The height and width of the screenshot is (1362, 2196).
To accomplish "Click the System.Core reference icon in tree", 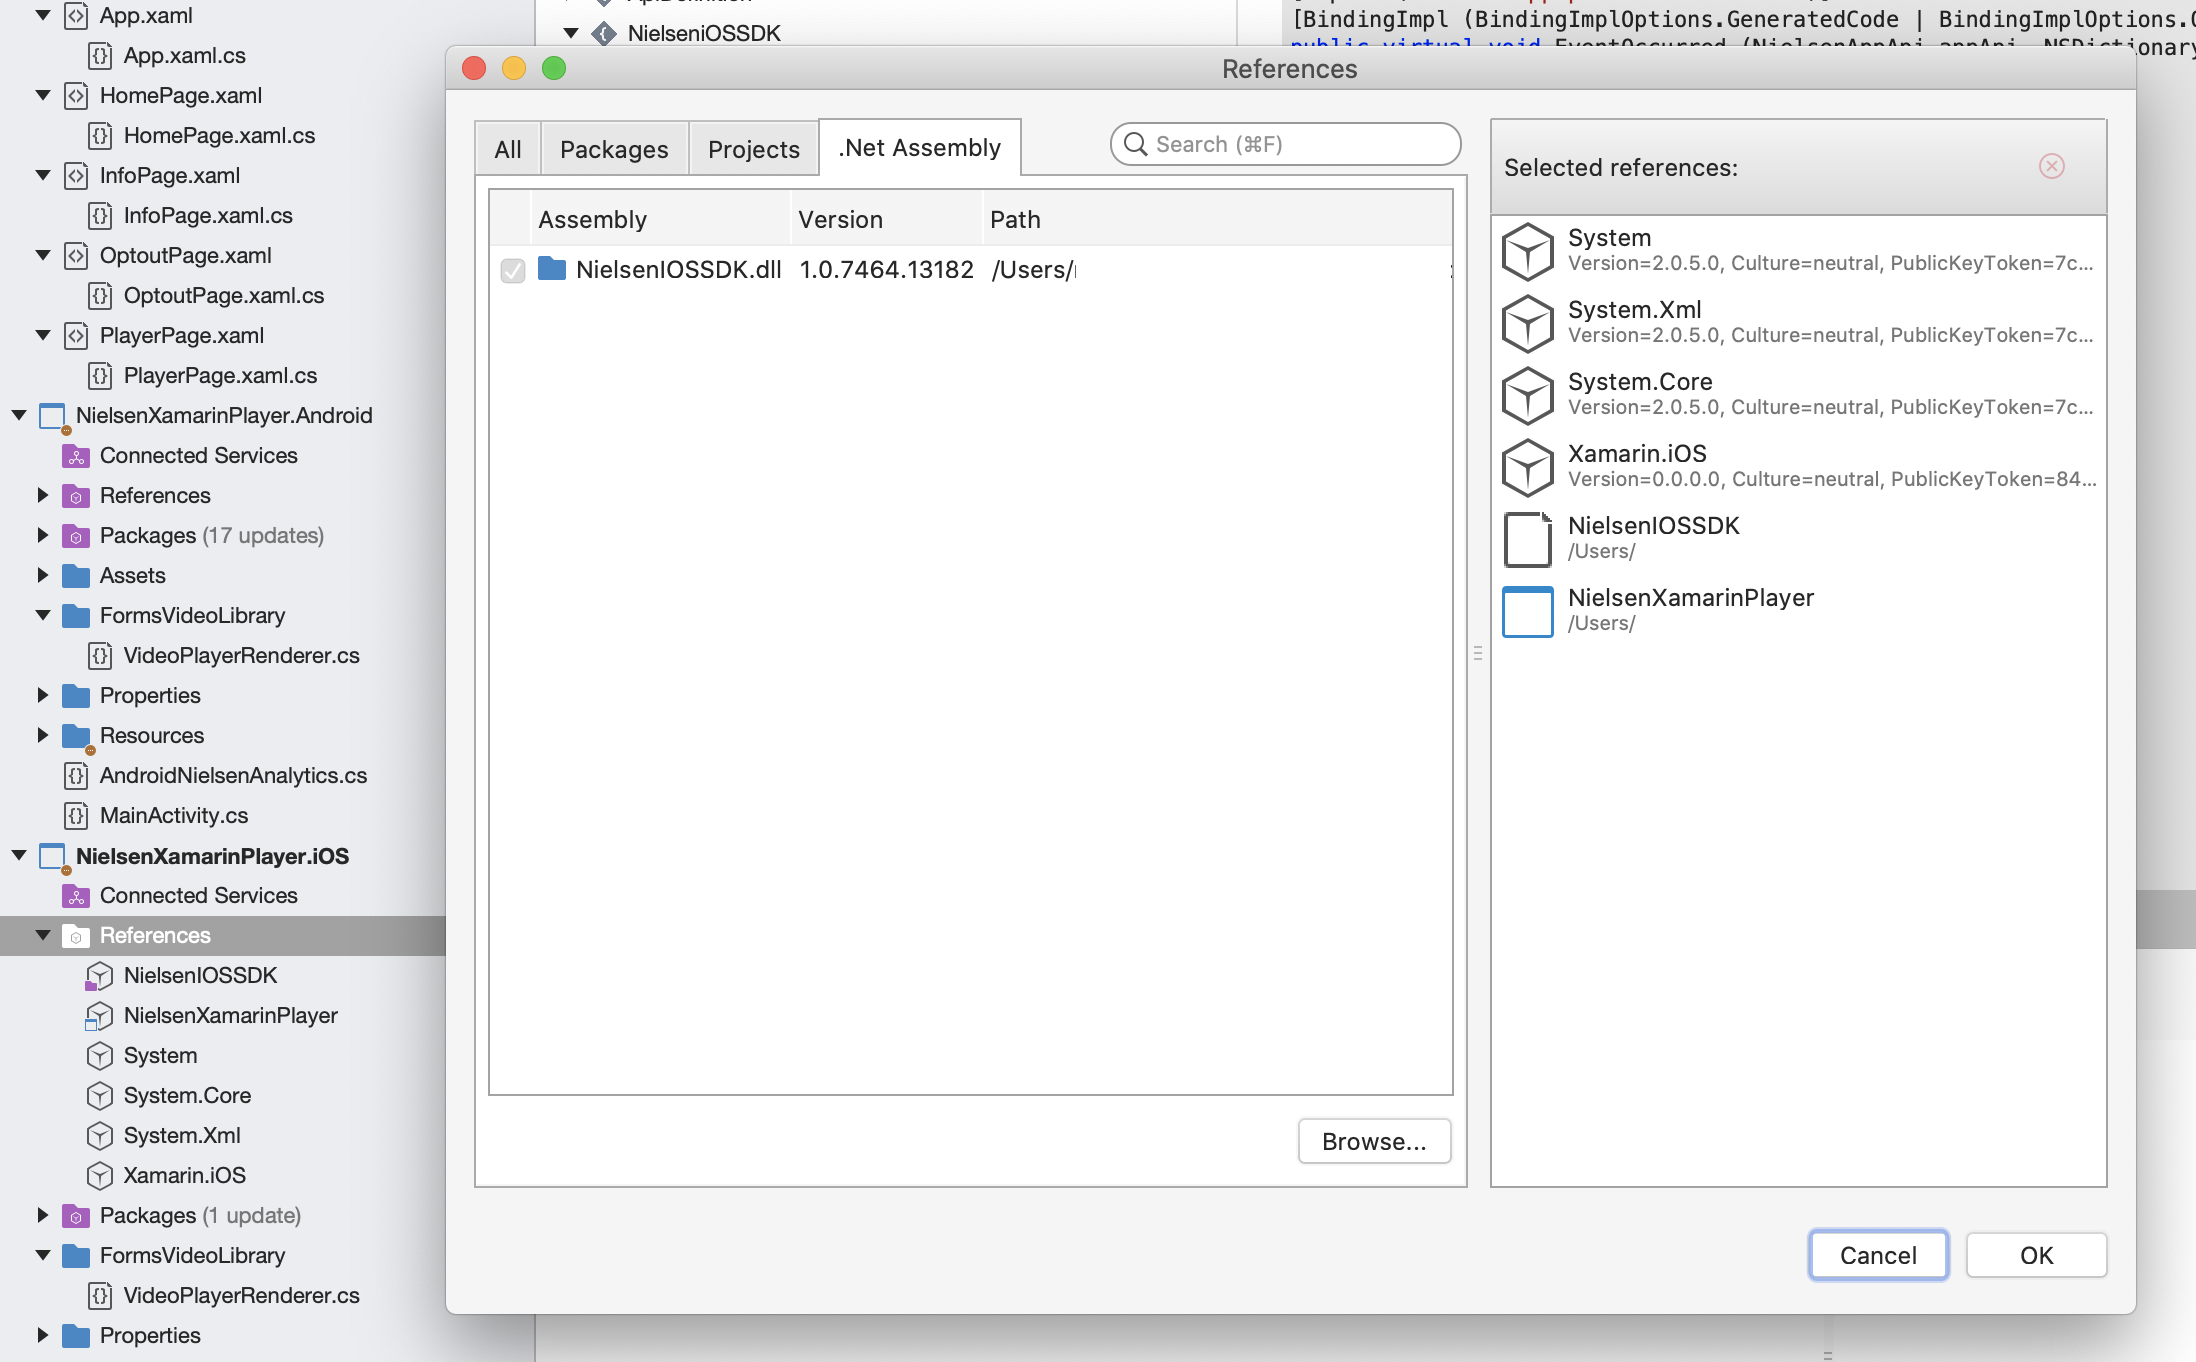I will tap(100, 1095).
